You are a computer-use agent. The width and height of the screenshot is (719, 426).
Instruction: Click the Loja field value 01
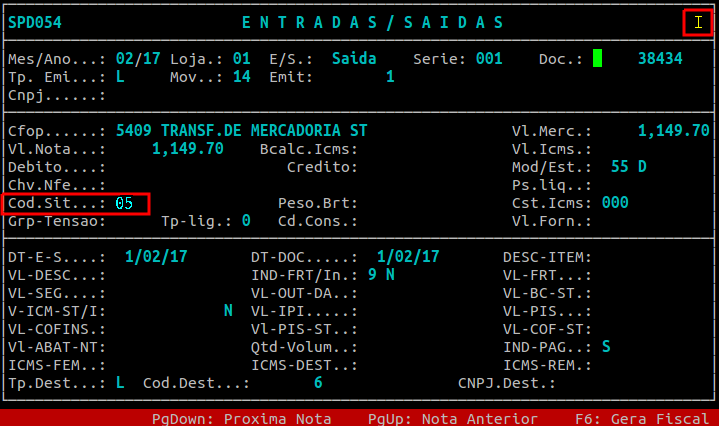point(241,59)
